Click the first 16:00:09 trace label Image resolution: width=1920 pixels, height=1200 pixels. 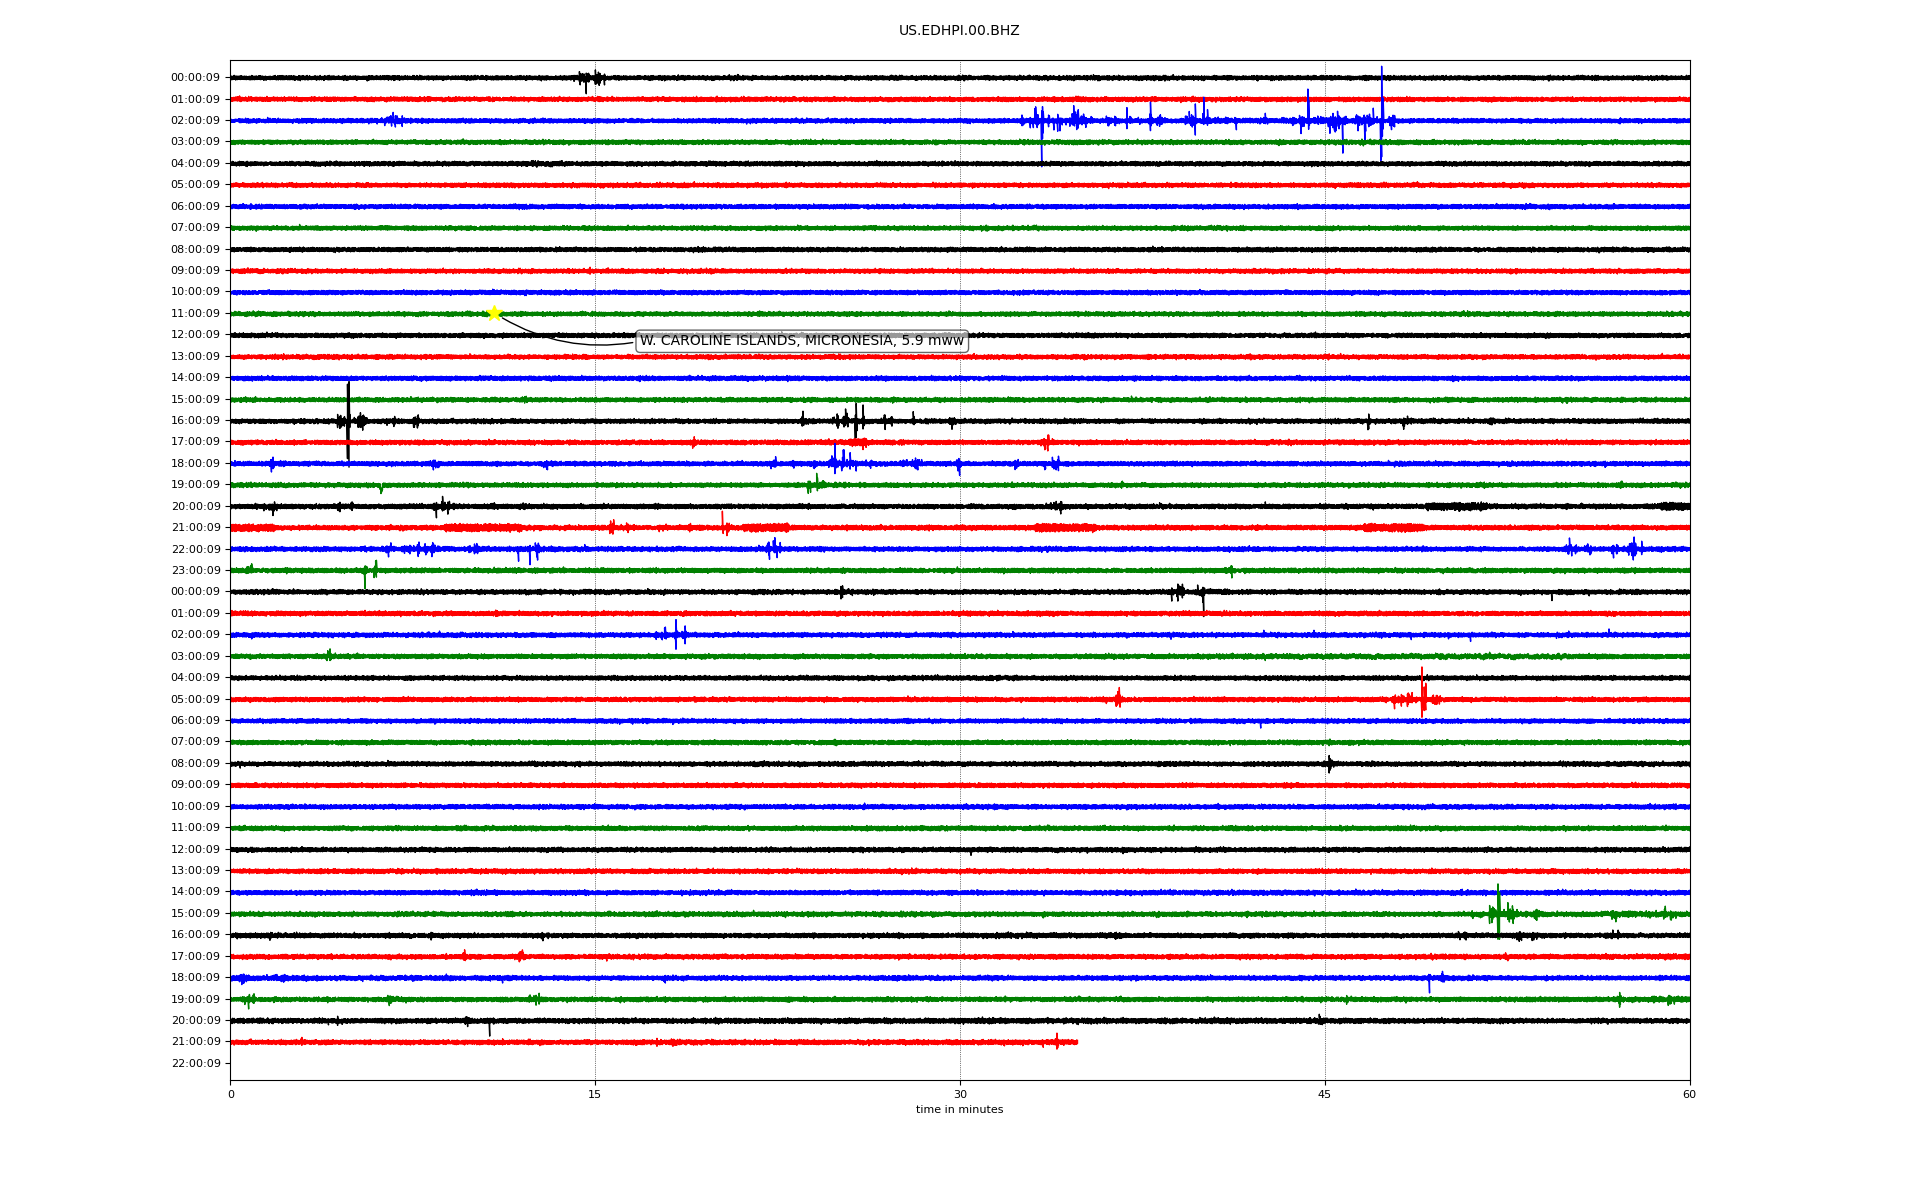click(195, 420)
